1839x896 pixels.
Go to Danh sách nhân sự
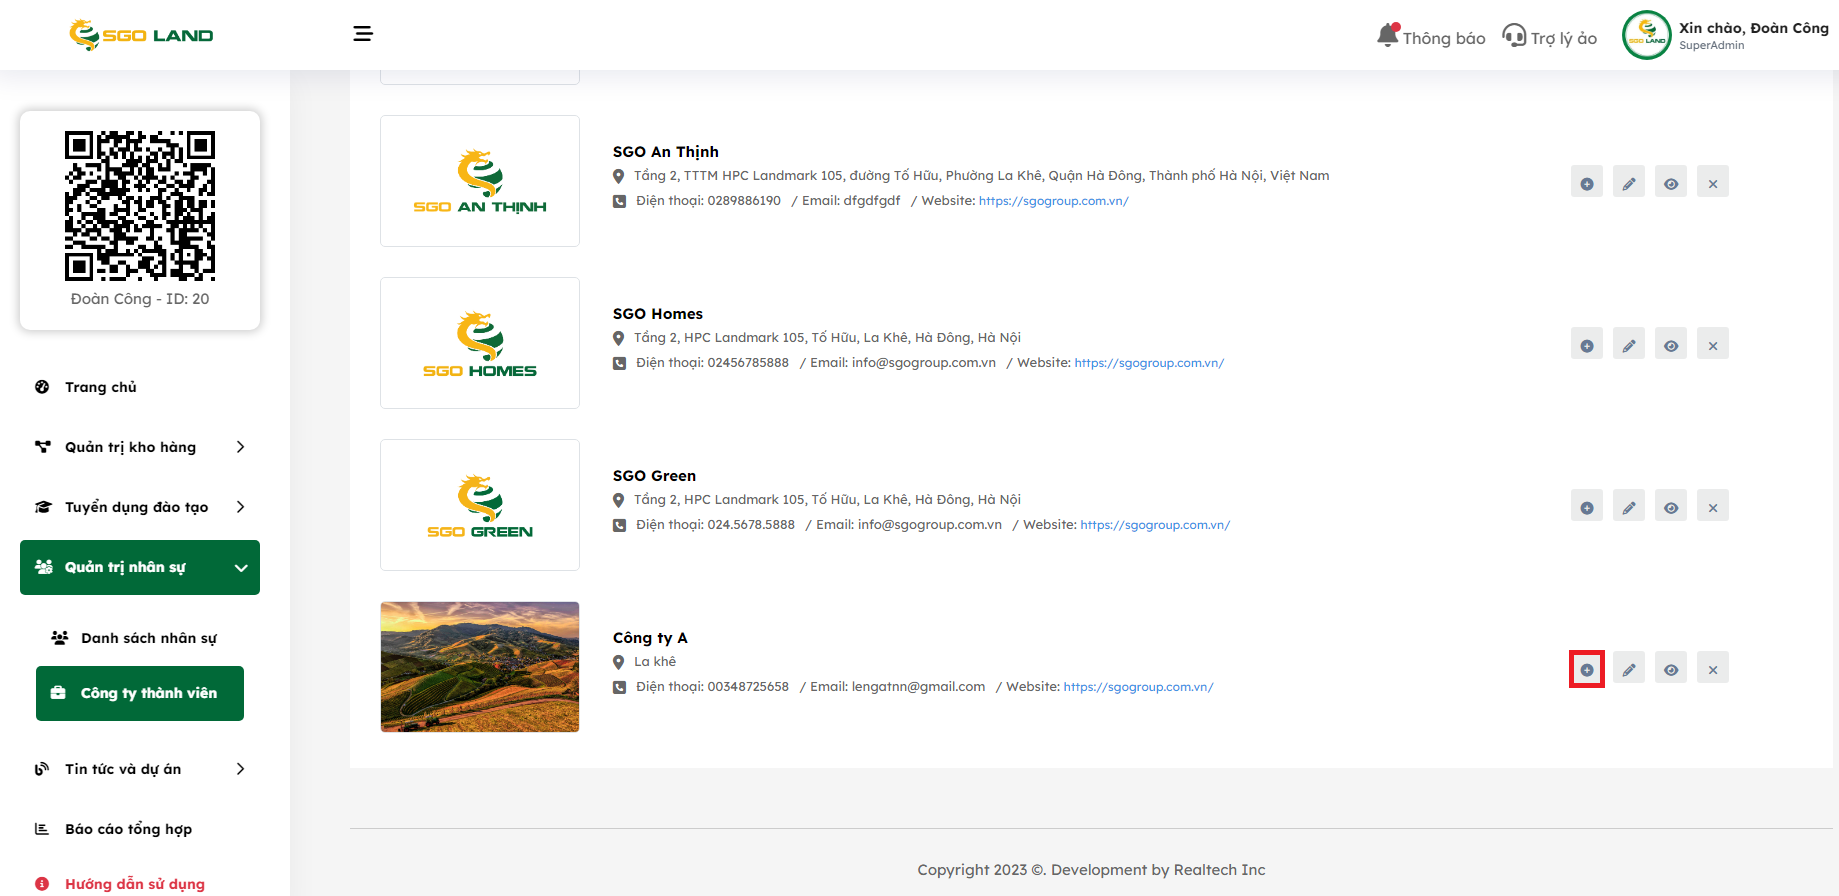click(x=148, y=638)
